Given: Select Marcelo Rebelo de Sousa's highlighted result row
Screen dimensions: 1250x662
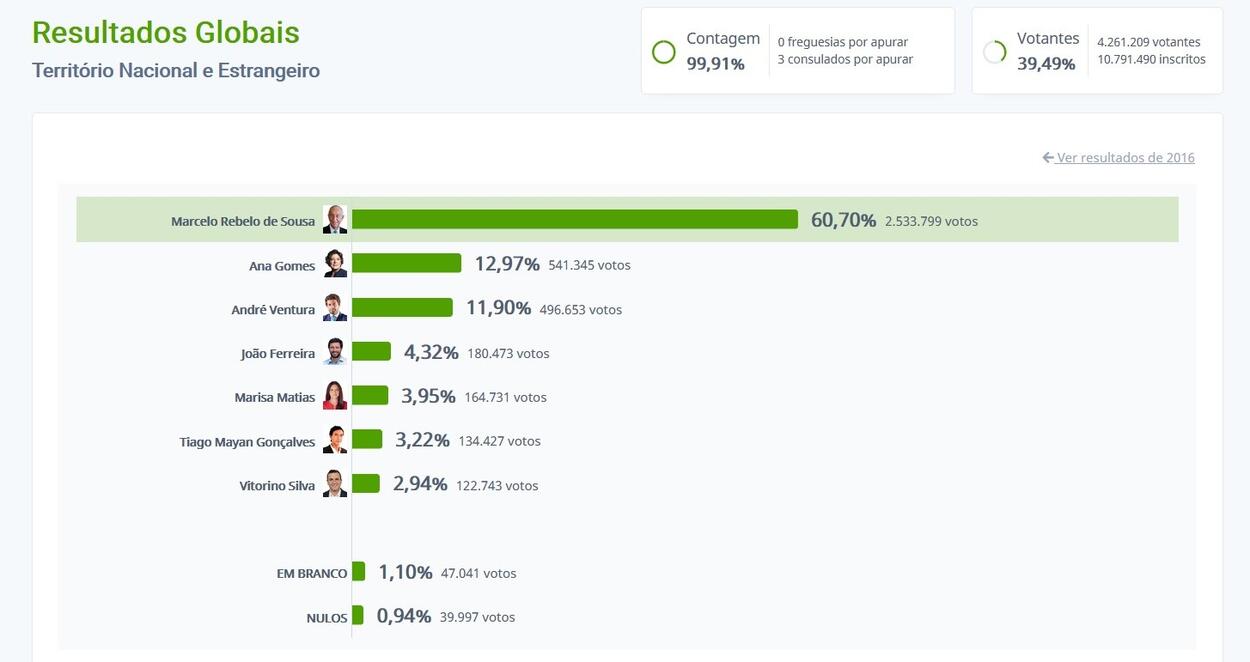Looking at the screenshot, I should click(627, 218).
